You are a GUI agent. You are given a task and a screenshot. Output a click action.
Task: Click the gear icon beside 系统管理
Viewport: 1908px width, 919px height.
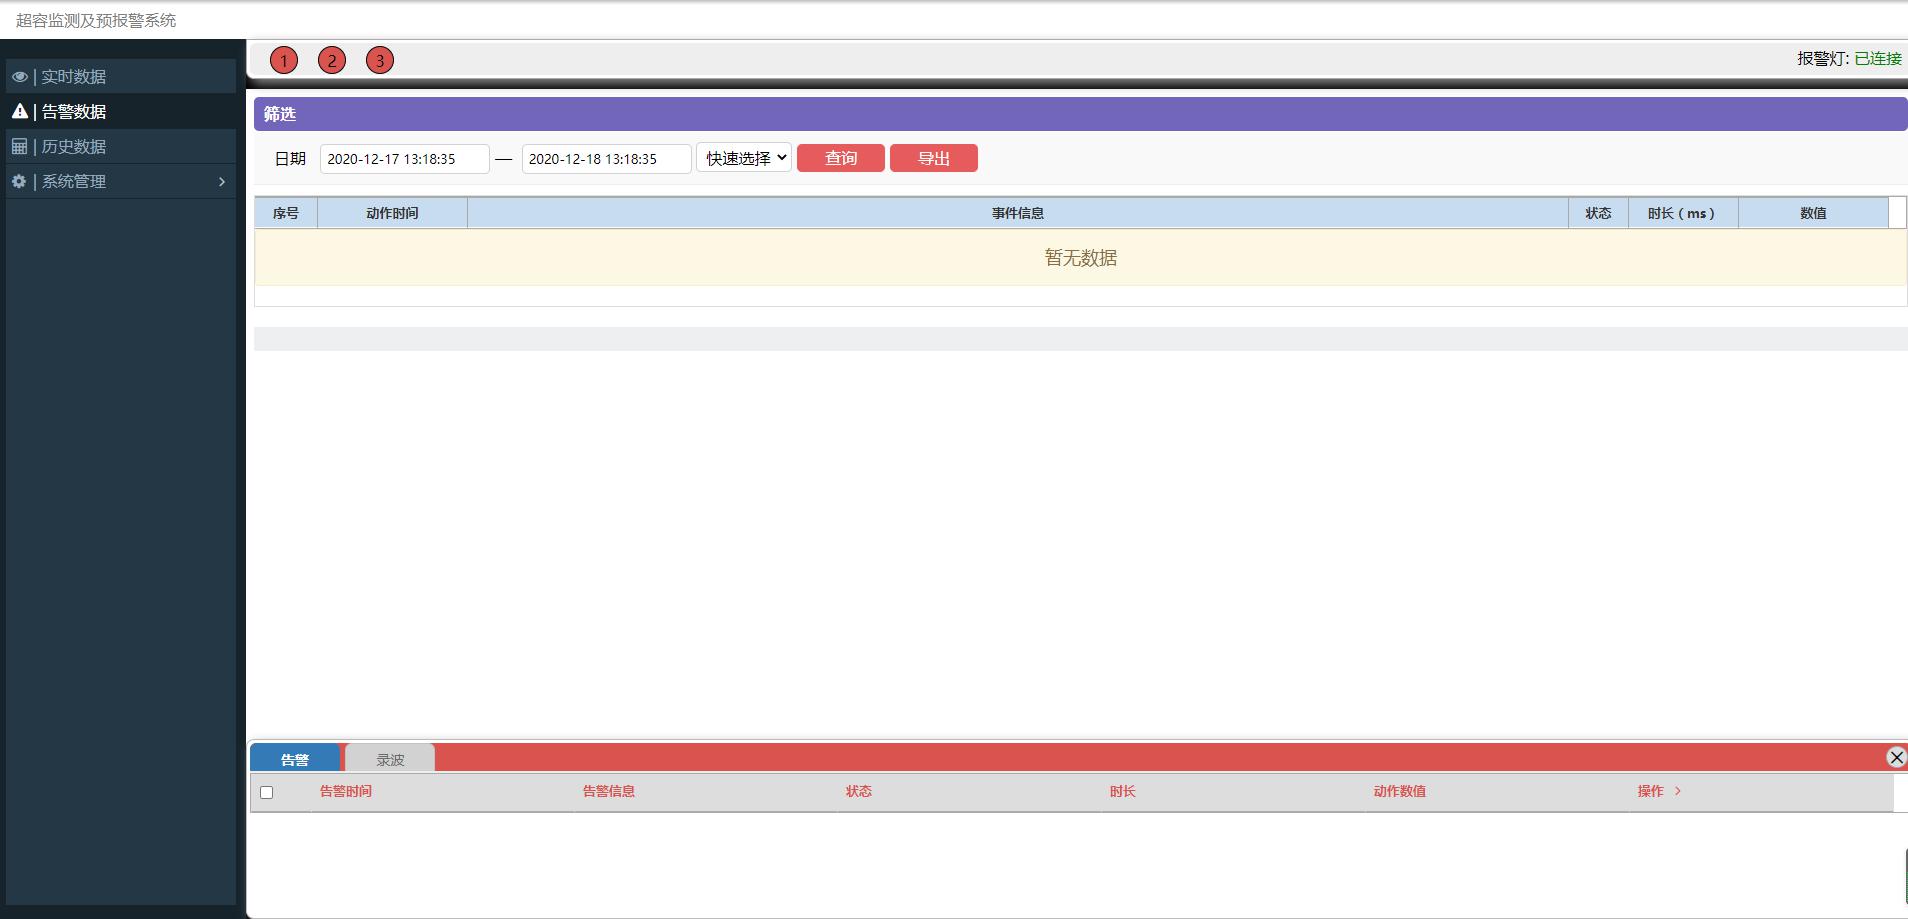coord(19,181)
